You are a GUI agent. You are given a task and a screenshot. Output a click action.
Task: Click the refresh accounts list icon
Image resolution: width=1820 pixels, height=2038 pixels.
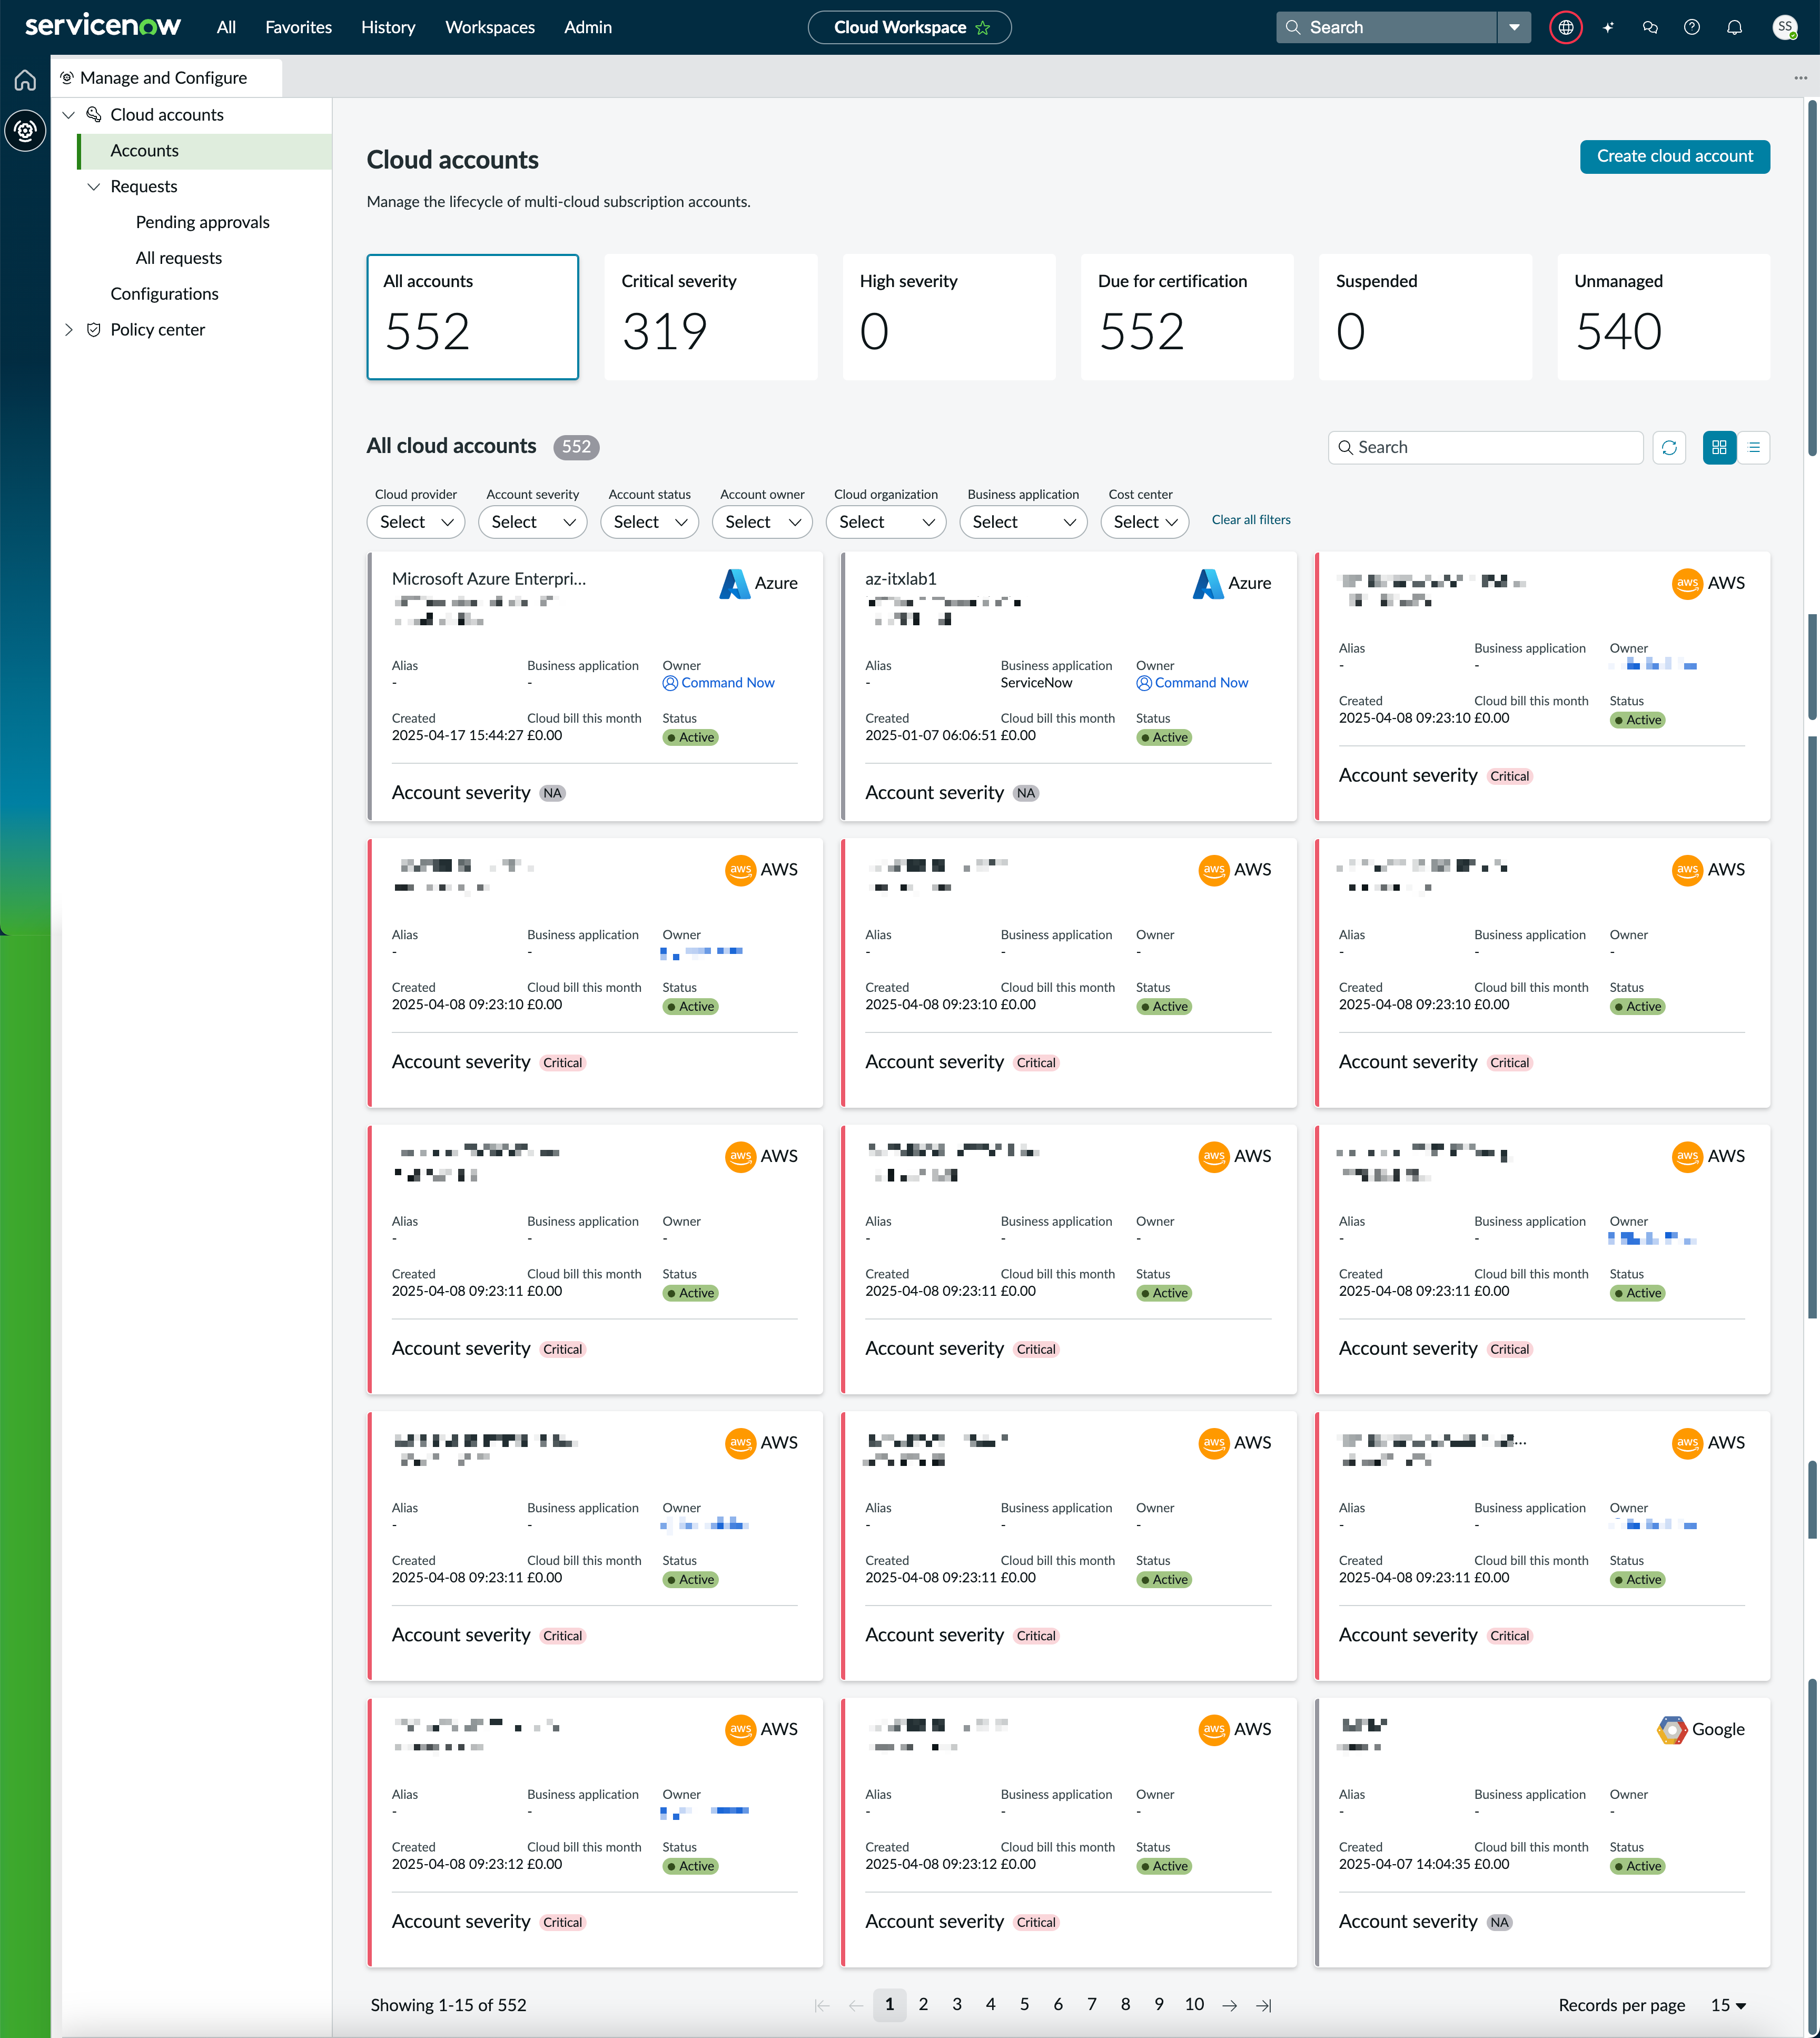tap(1669, 447)
